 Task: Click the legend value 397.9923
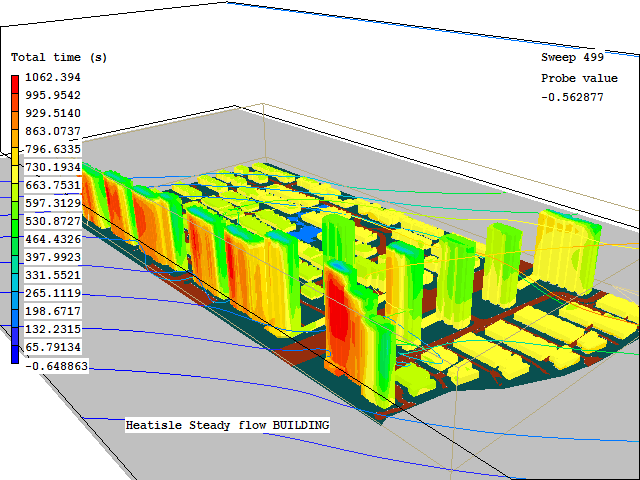[52, 257]
